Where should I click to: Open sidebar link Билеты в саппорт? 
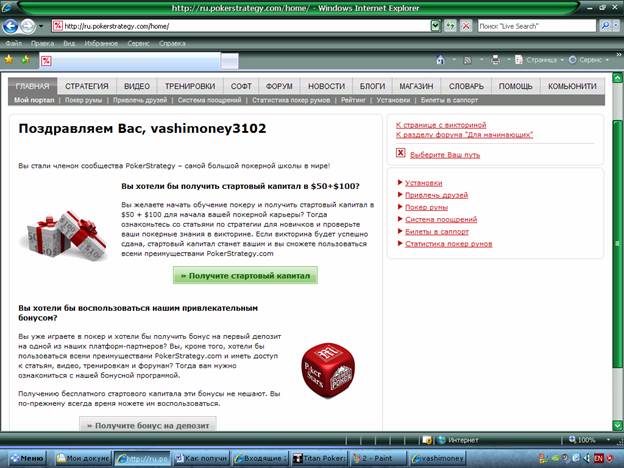(437, 232)
